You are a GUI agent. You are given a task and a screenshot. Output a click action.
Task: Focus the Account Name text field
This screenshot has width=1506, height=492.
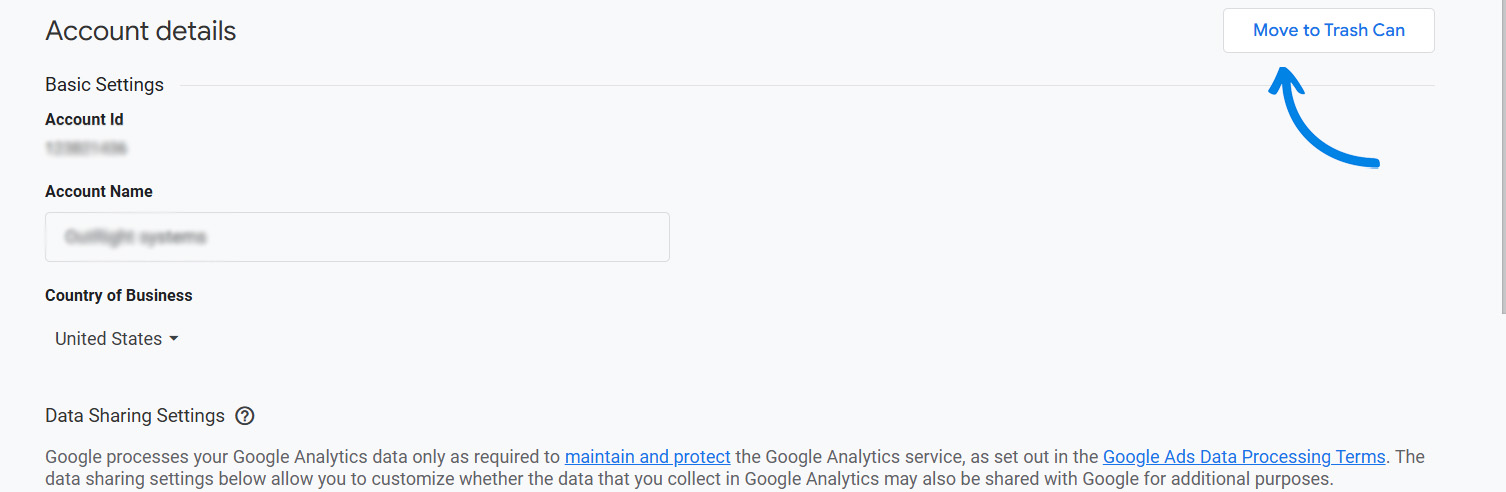click(357, 237)
